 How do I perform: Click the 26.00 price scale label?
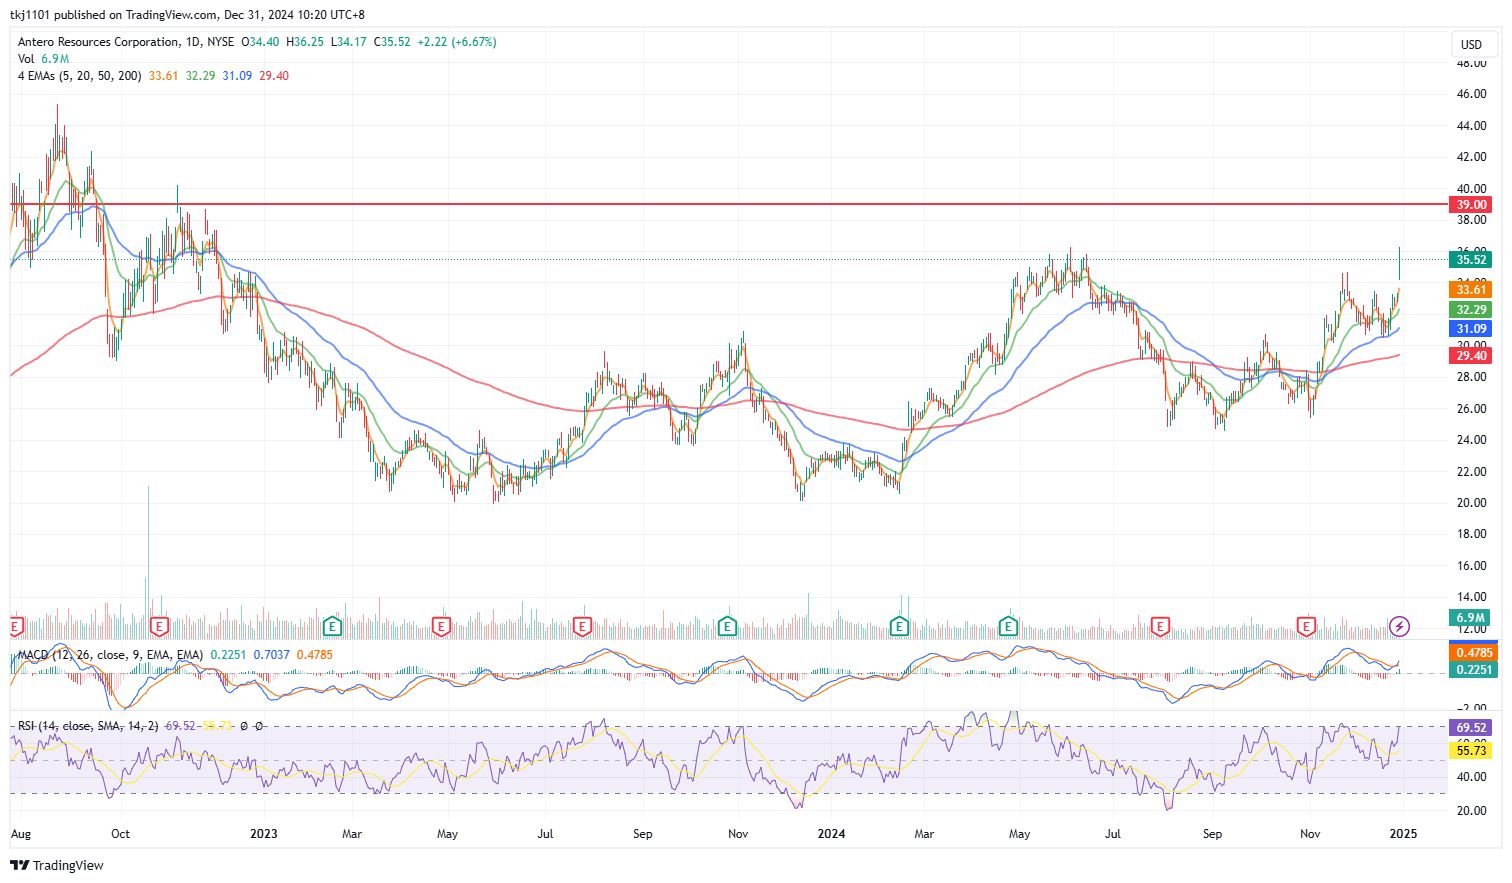(x=1471, y=409)
